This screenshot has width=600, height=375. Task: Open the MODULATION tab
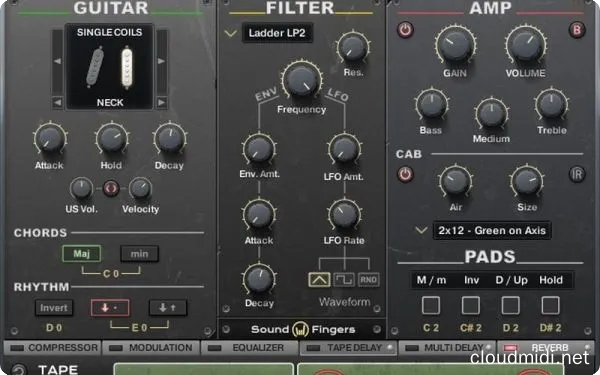click(151, 348)
